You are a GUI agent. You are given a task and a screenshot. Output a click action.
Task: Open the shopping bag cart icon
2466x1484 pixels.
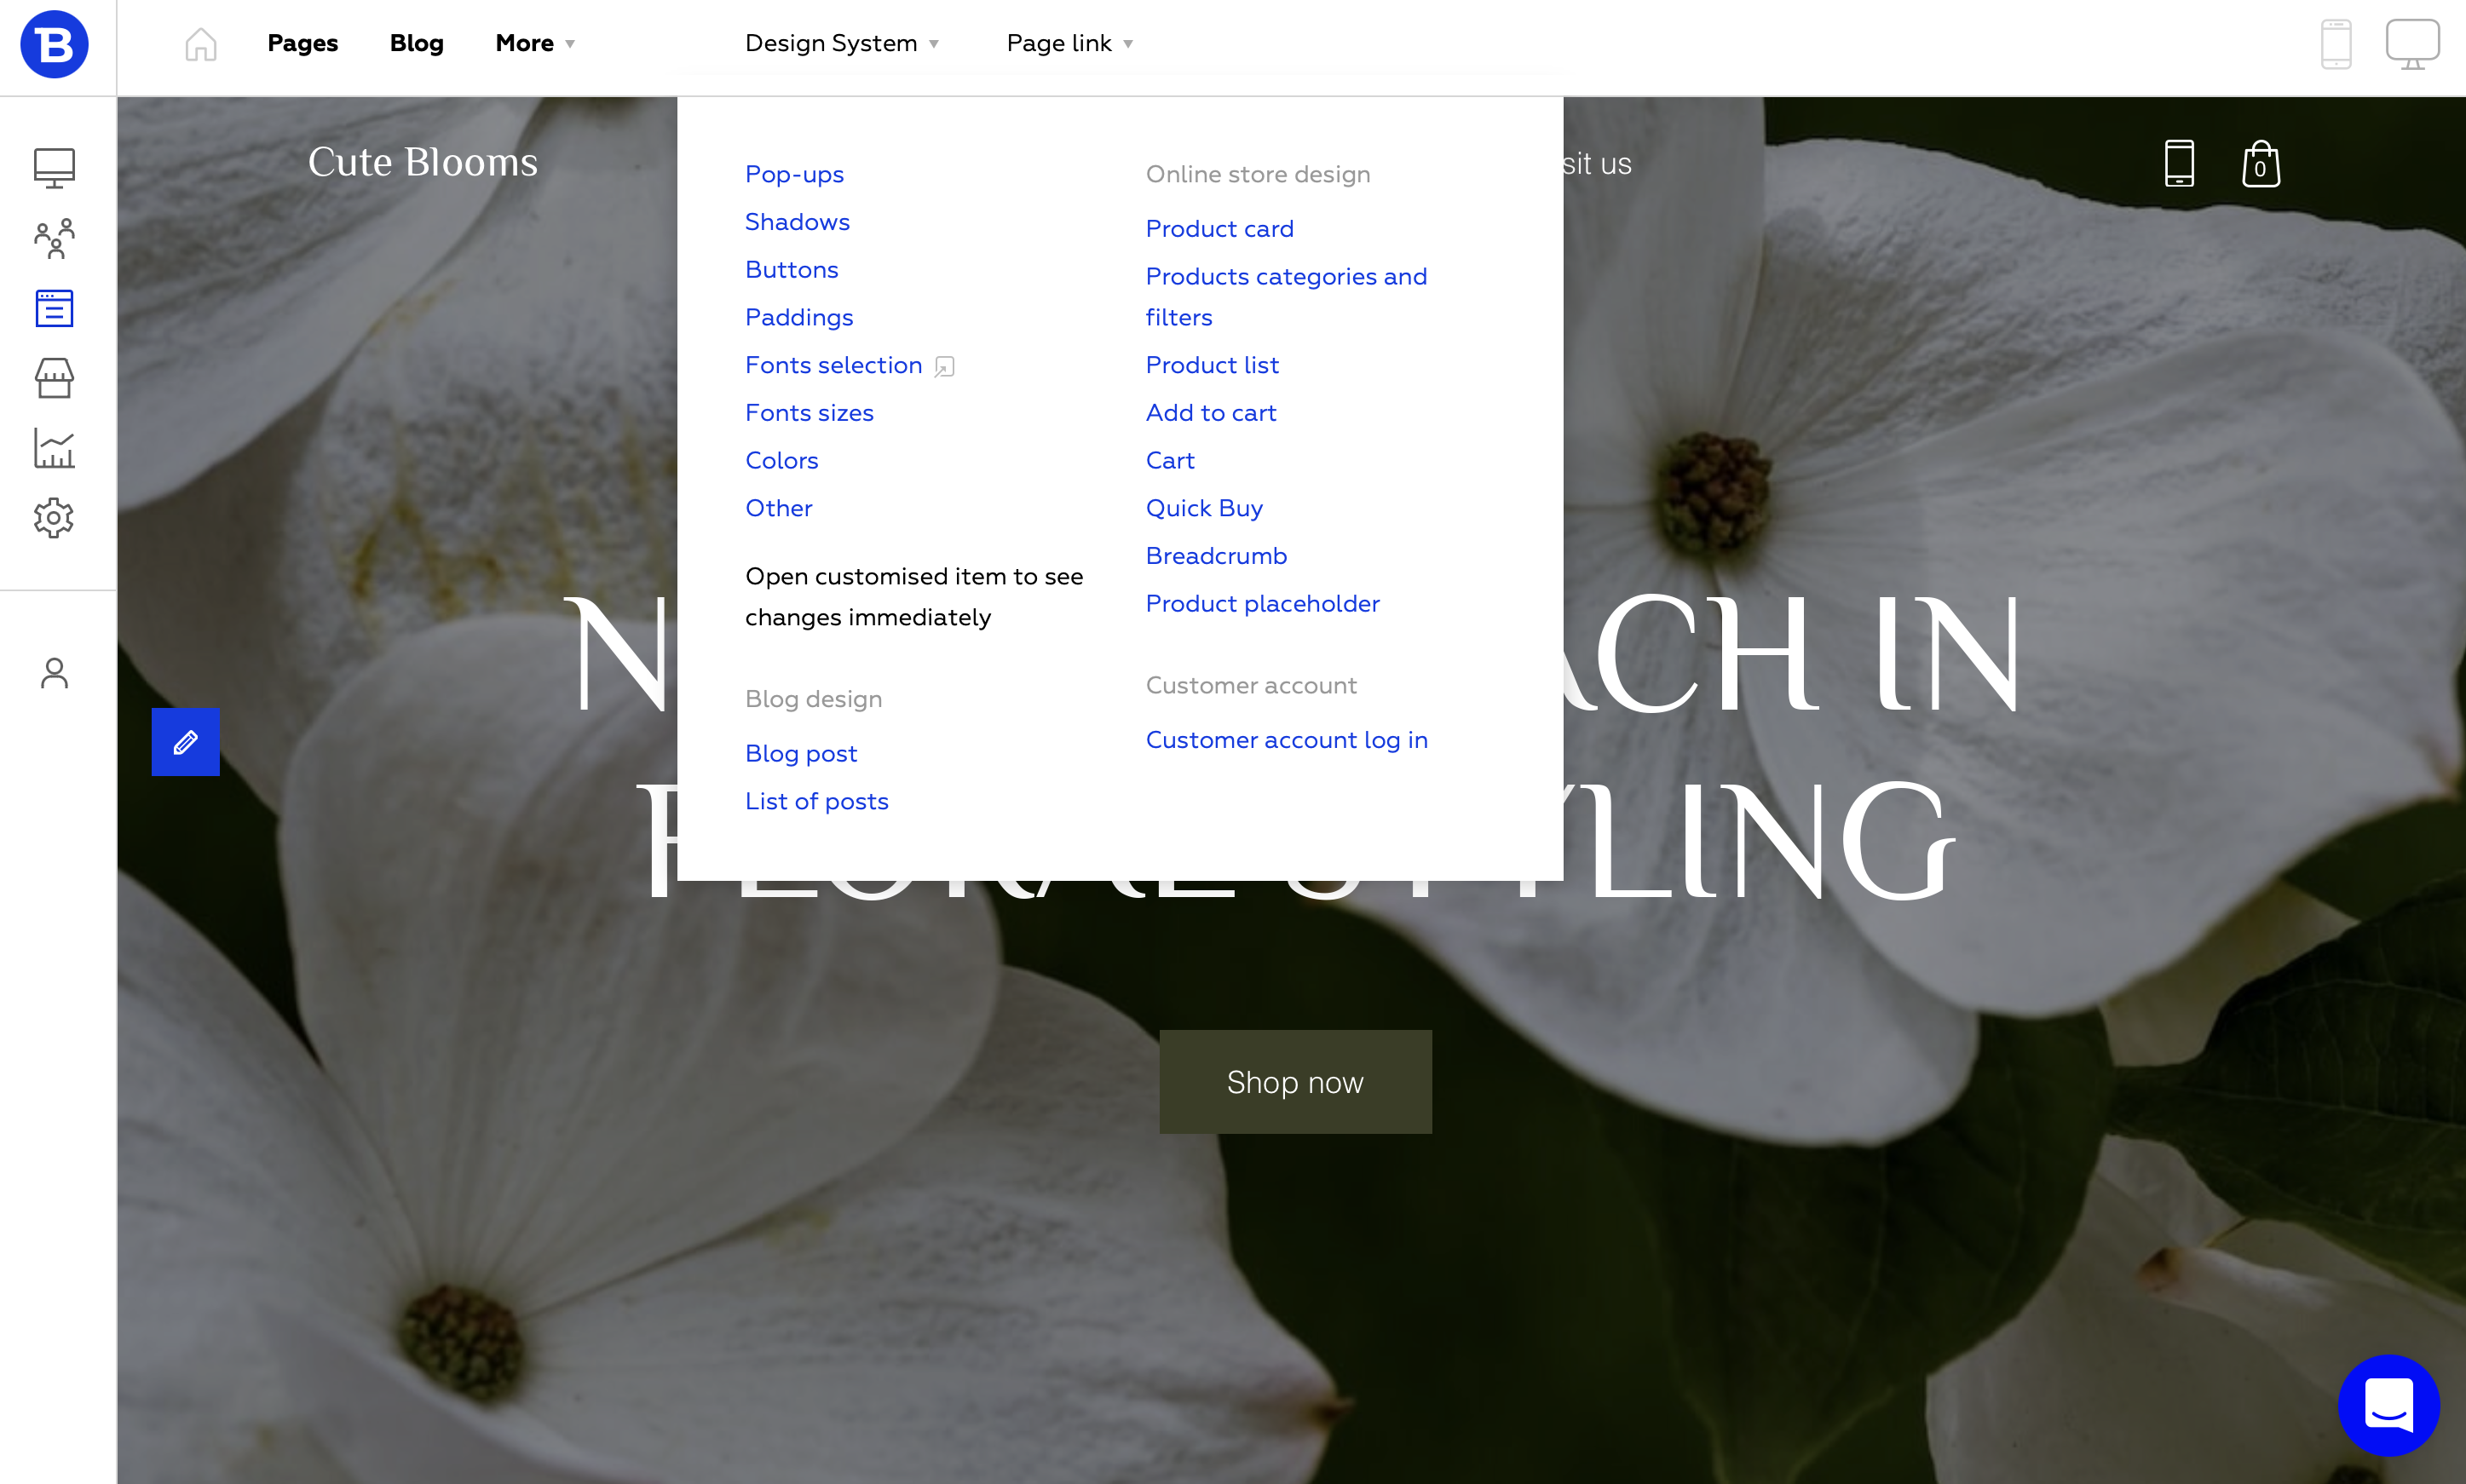tap(2260, 164)
